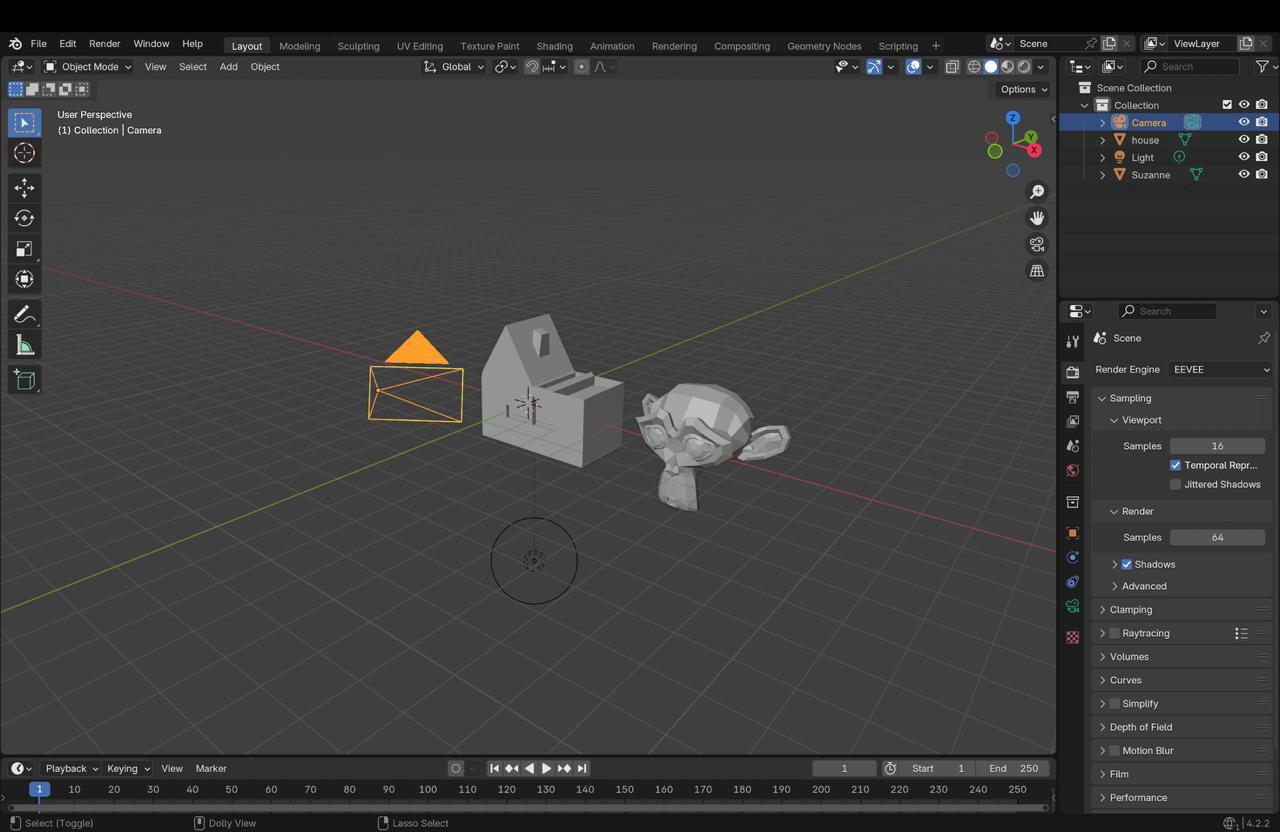
Task: Click the Add Cube tool icon
Action: click(x=24, y=379)
